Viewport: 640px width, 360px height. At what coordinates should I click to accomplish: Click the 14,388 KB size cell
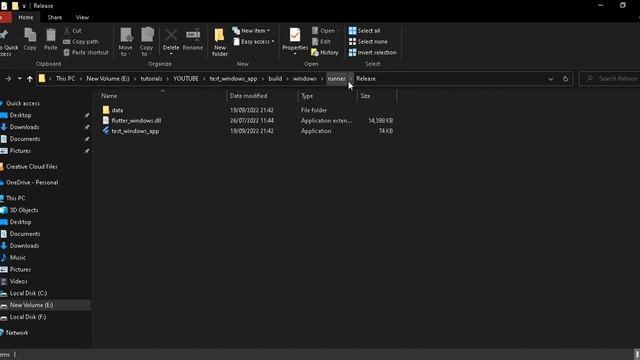pyautogui.click(x=380, y=120)
